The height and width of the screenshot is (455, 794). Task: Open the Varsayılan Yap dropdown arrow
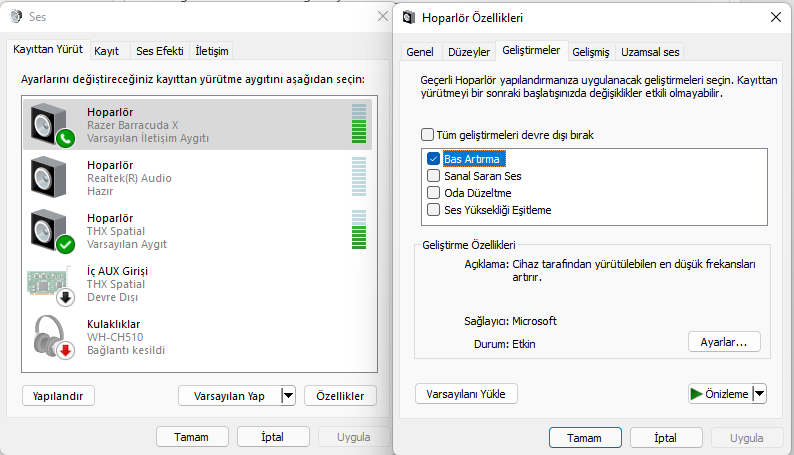click(x=289, y=396)
